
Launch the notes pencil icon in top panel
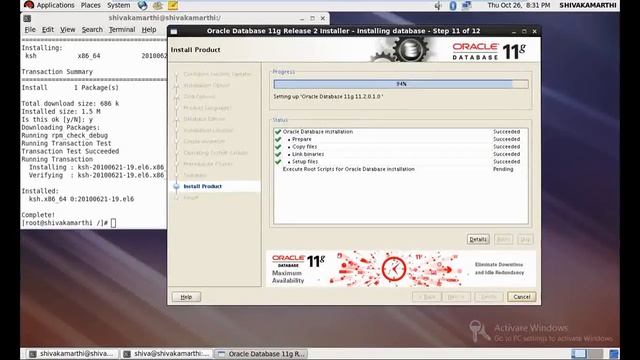click(x=173, y=5)
